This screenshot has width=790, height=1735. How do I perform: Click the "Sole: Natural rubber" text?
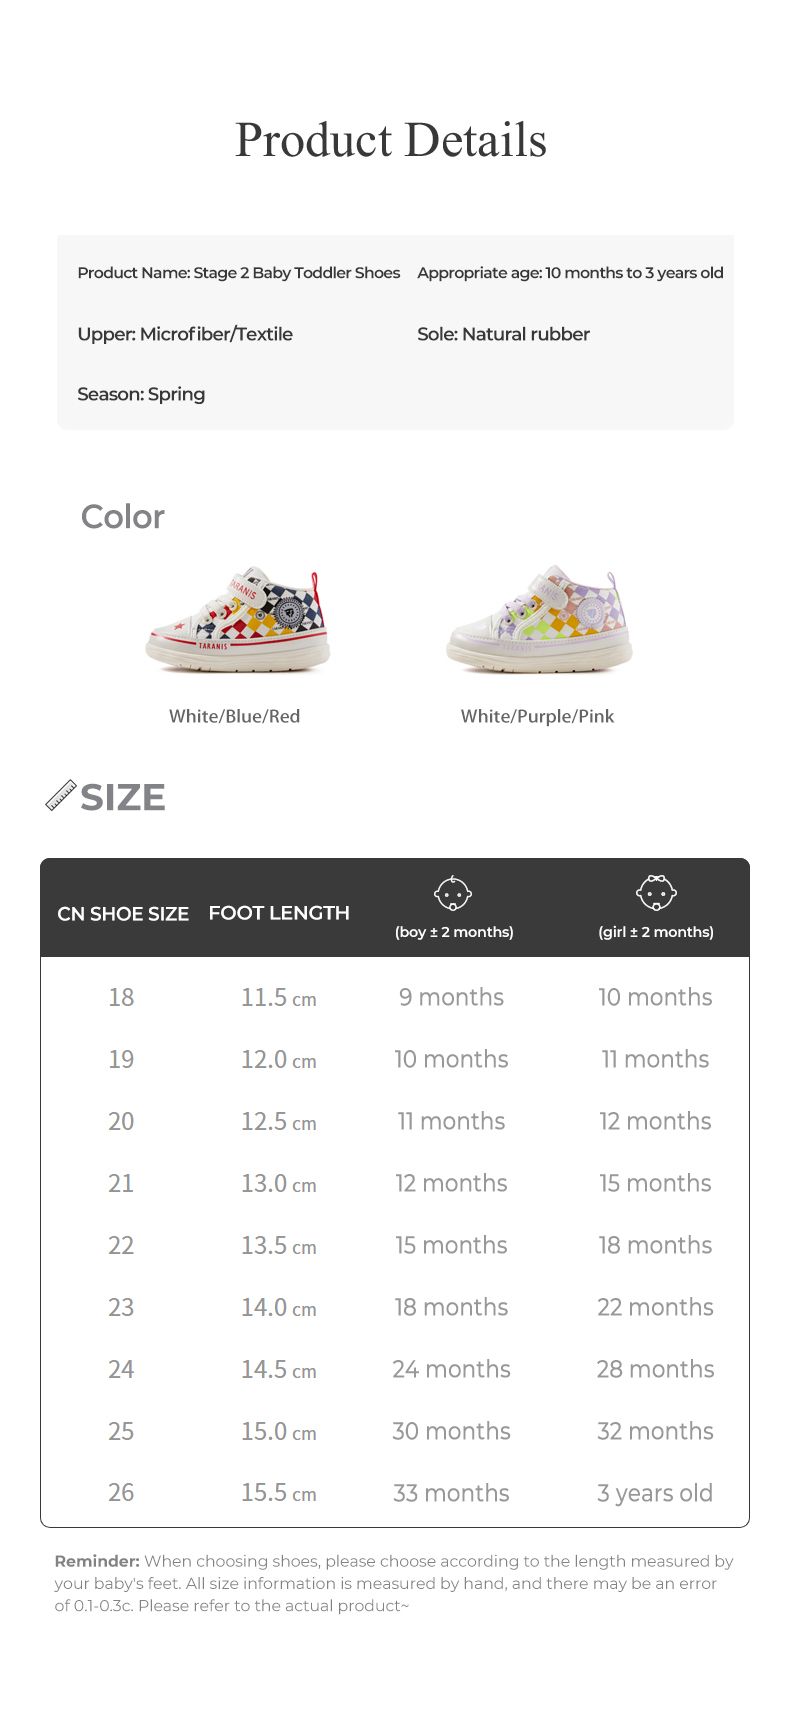503,334
